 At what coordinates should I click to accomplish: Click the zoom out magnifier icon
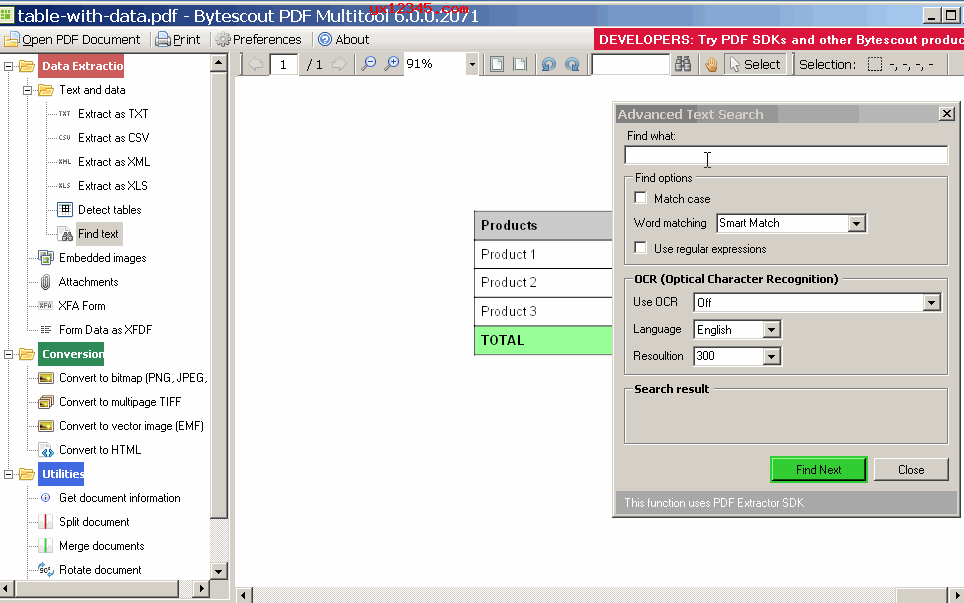(x=369, y=64)
